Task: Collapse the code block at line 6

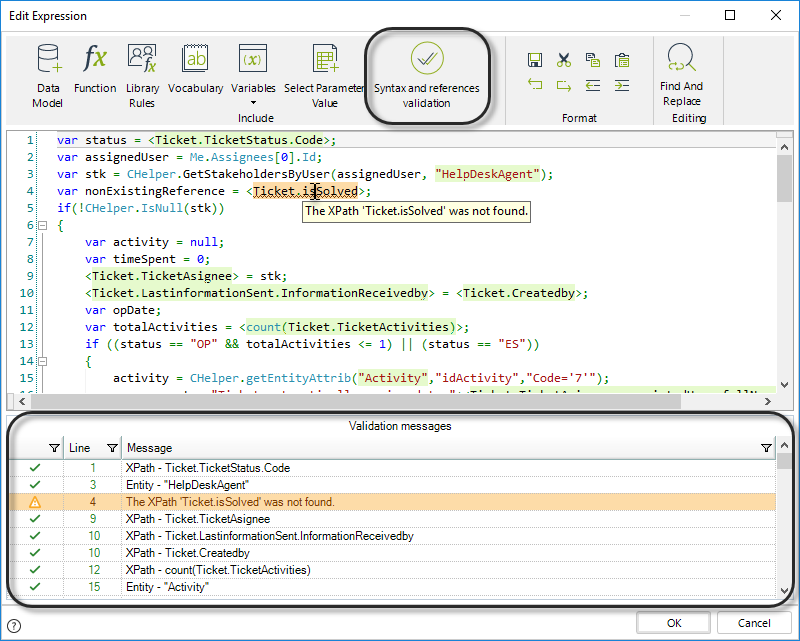Action: click(43, 225)
